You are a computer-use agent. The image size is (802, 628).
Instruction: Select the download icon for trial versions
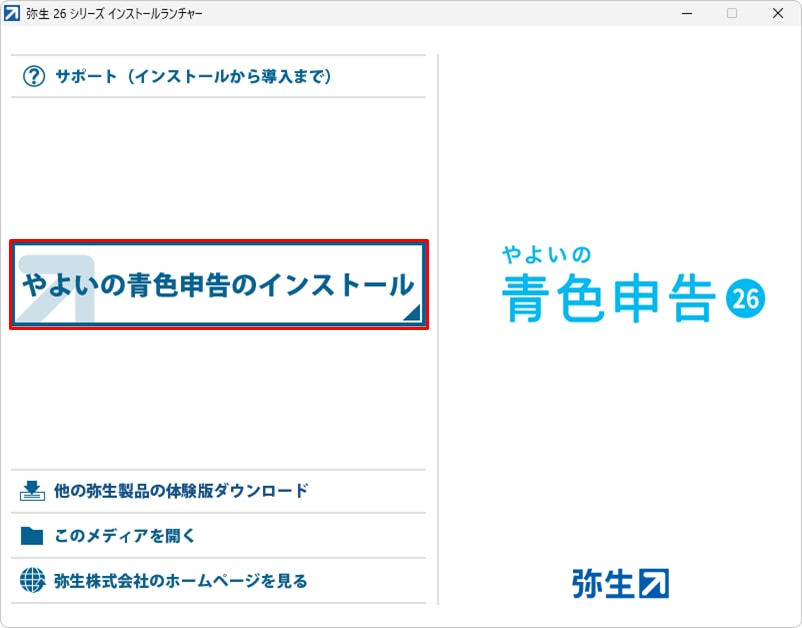click(33, 490)
